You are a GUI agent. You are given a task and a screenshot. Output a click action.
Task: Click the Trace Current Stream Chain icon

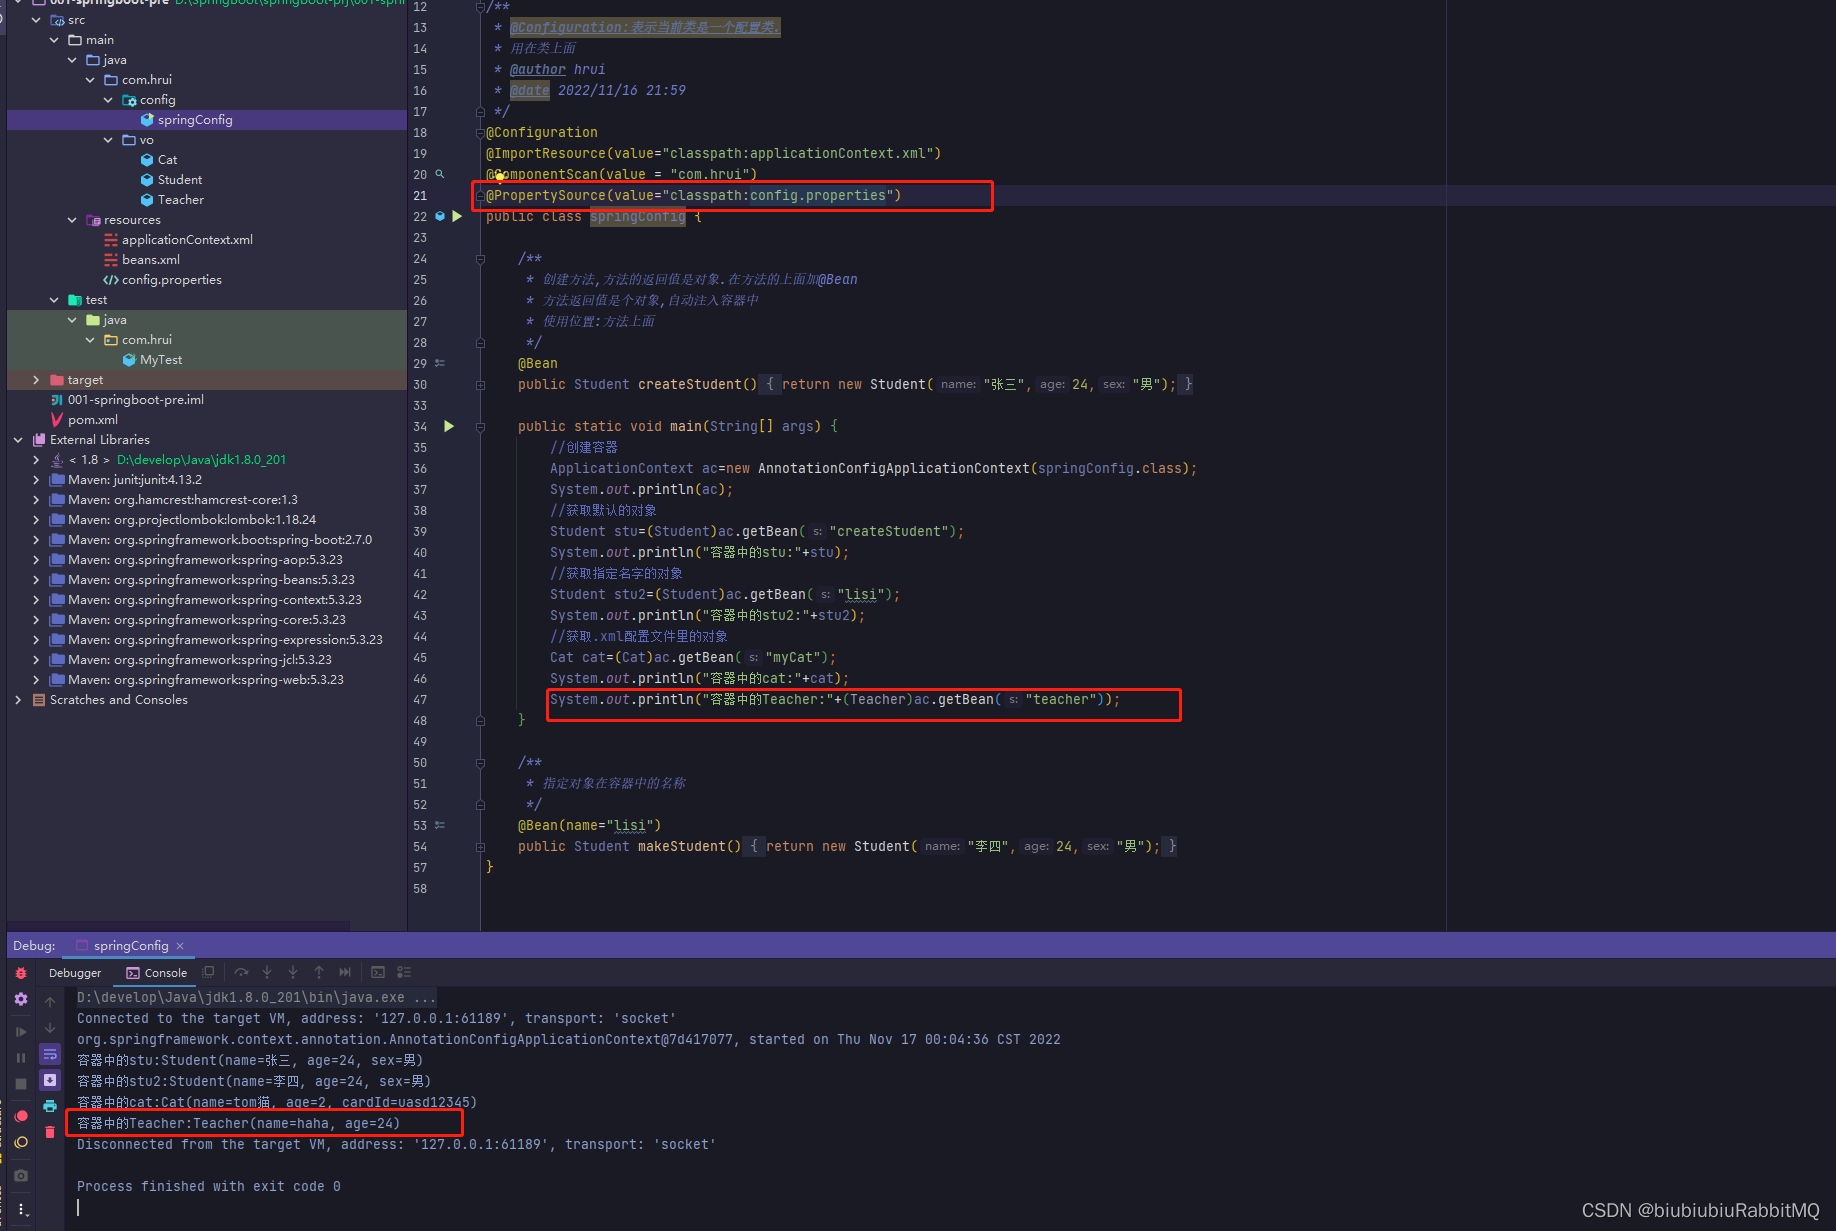tap(404, 972)
